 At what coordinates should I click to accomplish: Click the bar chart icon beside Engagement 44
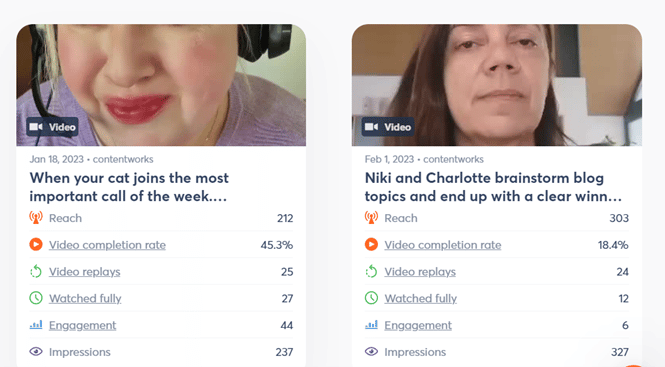[x=36, y=325]
